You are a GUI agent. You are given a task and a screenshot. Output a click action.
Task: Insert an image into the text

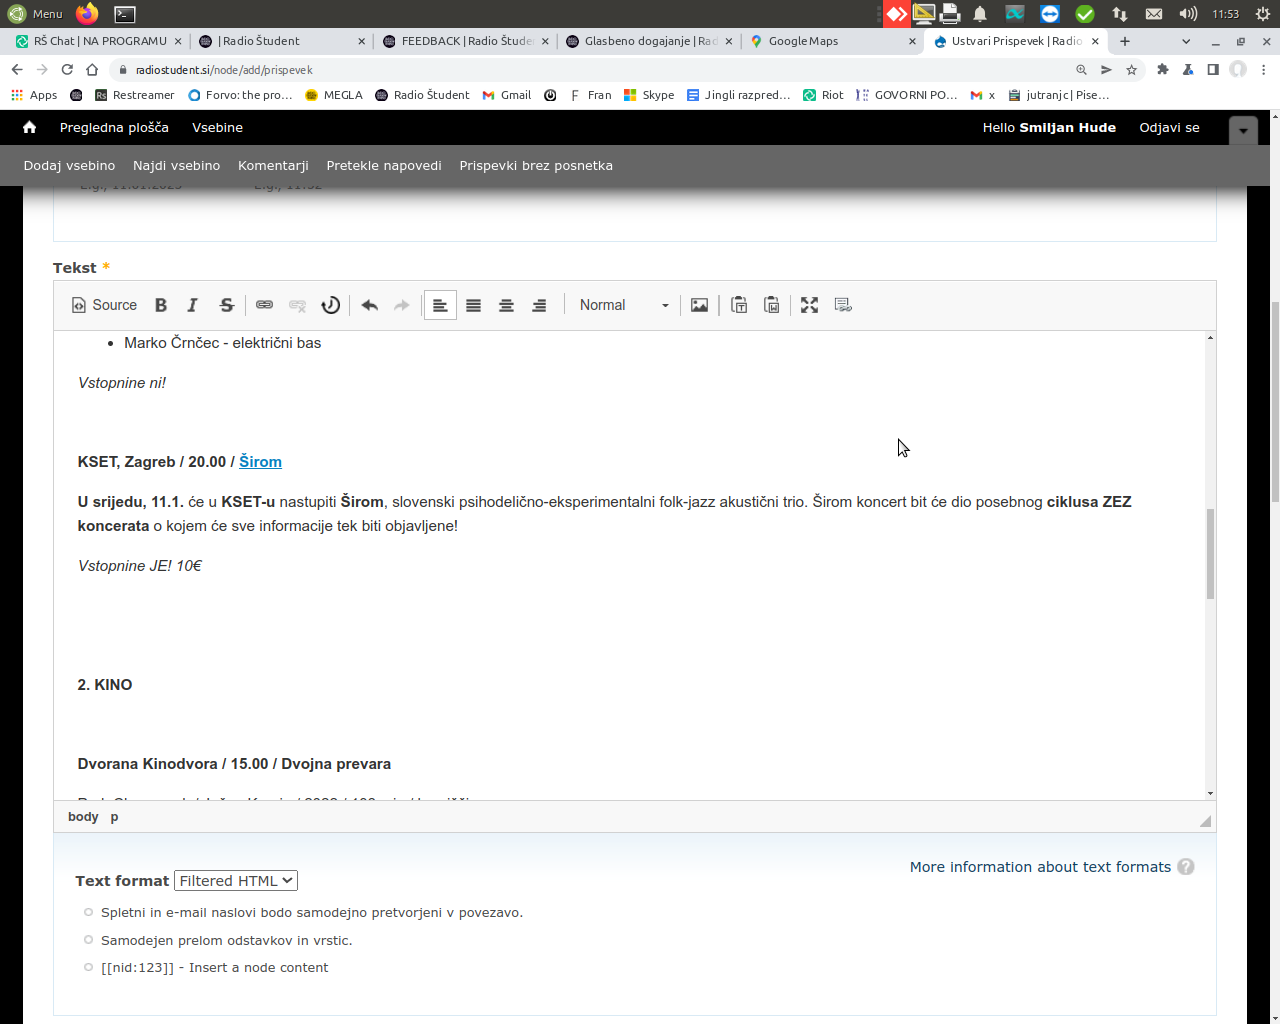(x=699, y=305)
